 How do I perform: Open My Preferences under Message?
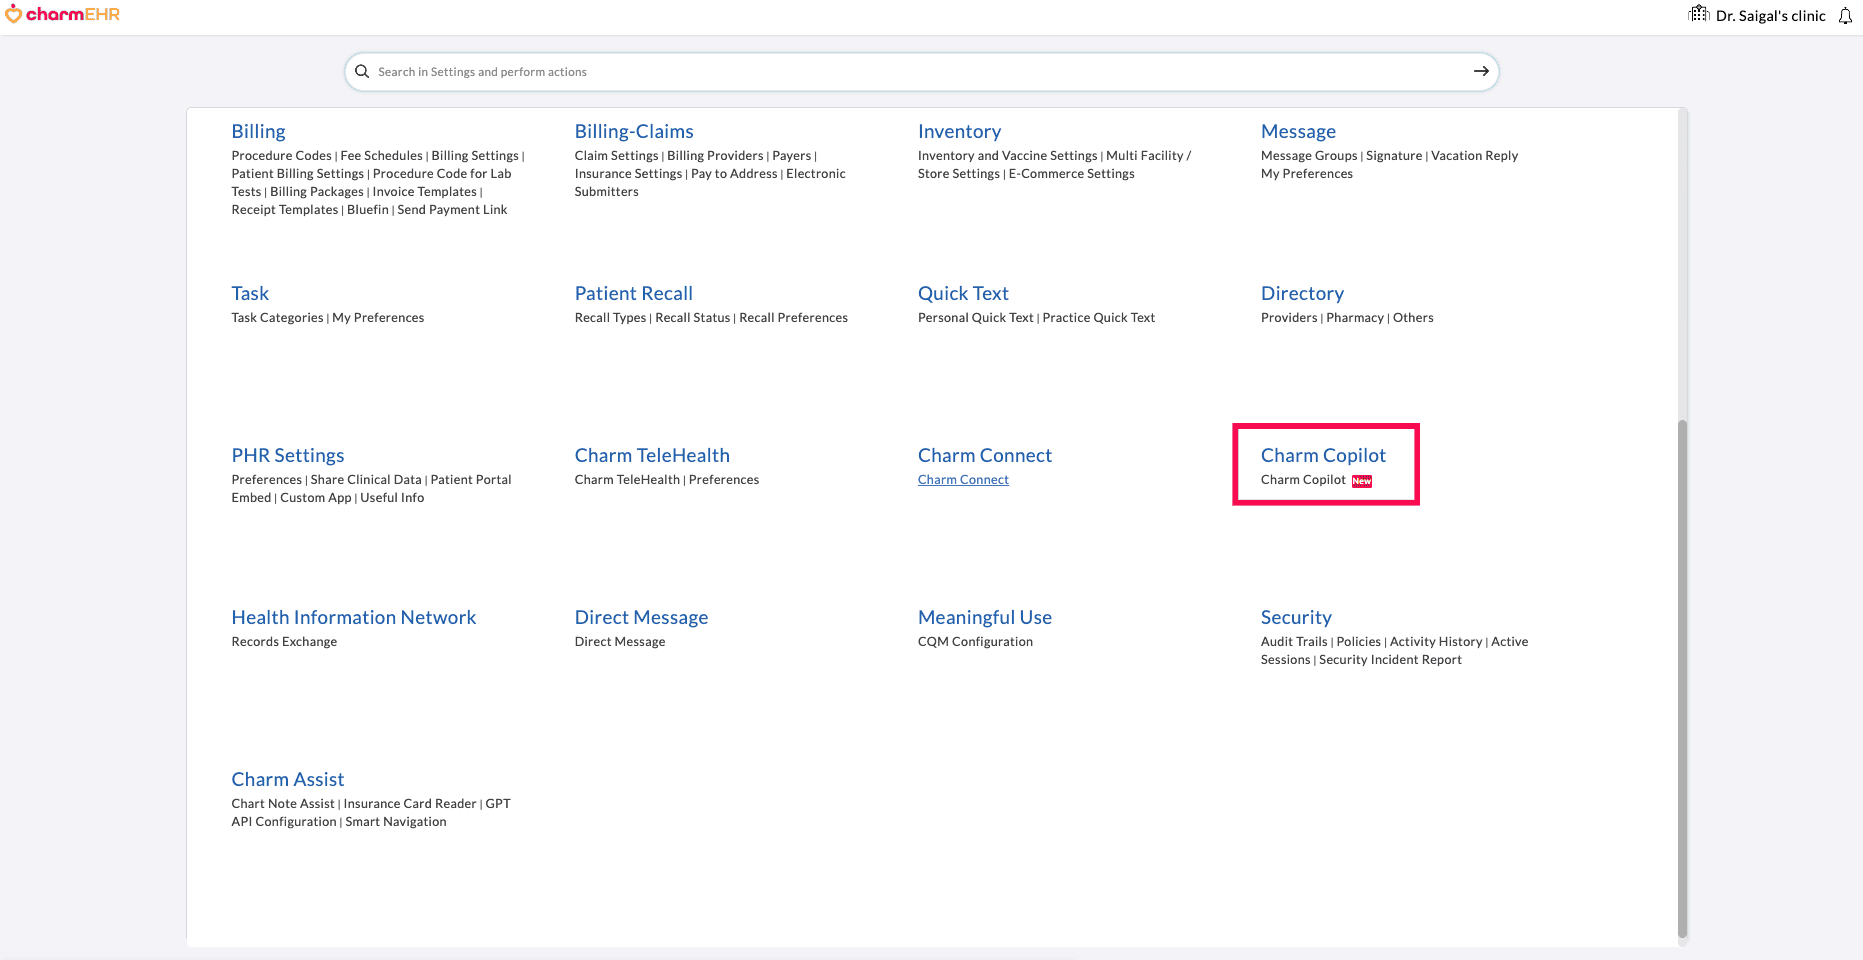click(x=1306, y=173)
